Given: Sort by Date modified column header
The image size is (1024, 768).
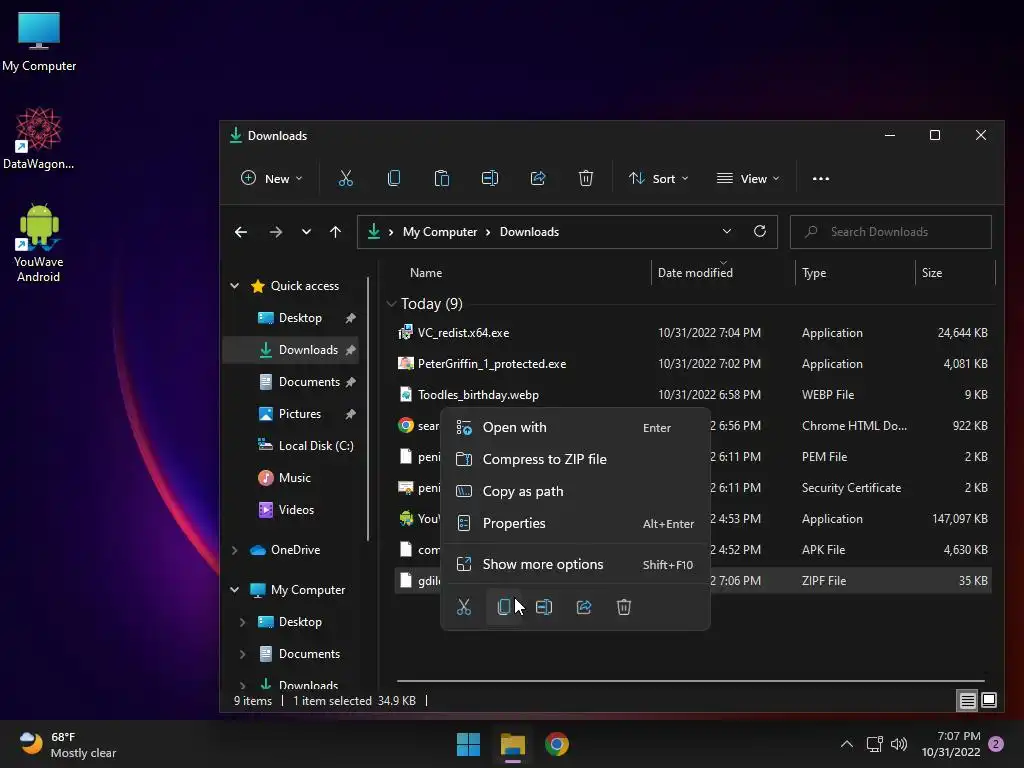Looking at the screenshot, I should point(723,273).
